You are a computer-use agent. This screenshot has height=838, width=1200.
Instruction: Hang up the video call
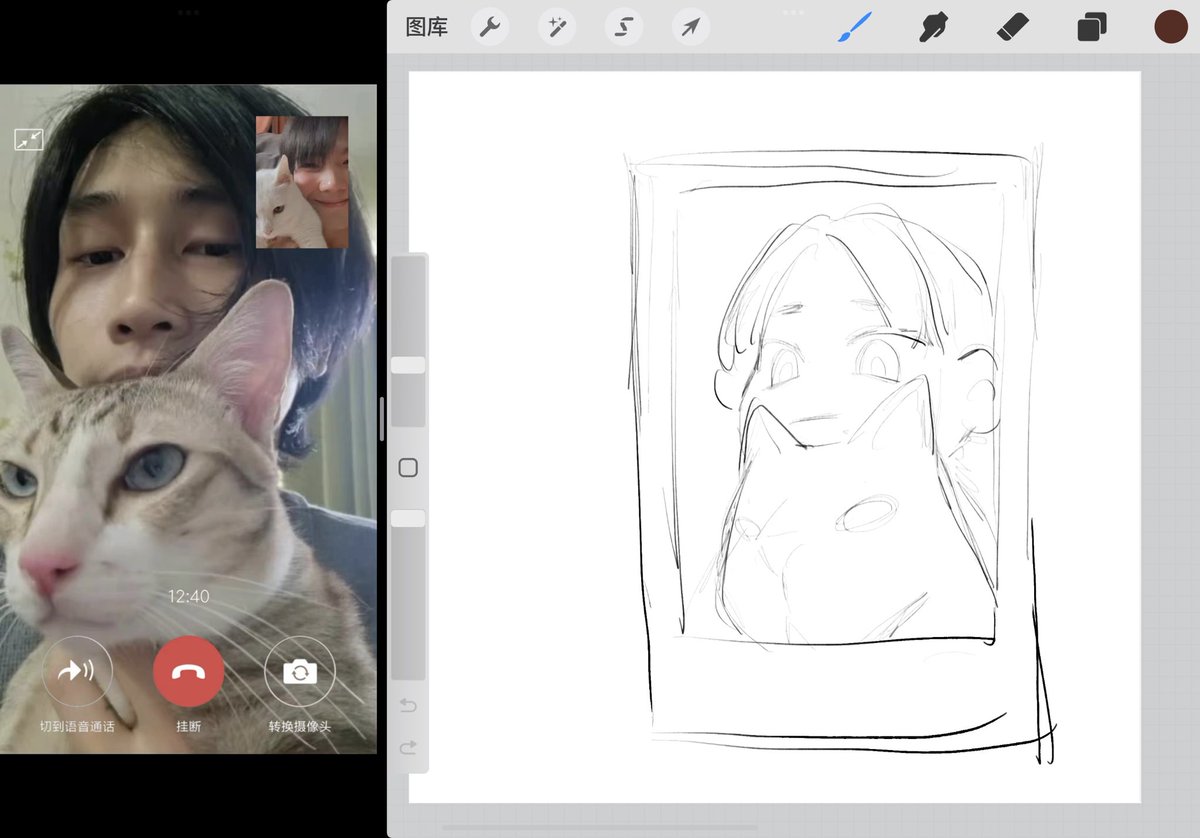point(188,672)
